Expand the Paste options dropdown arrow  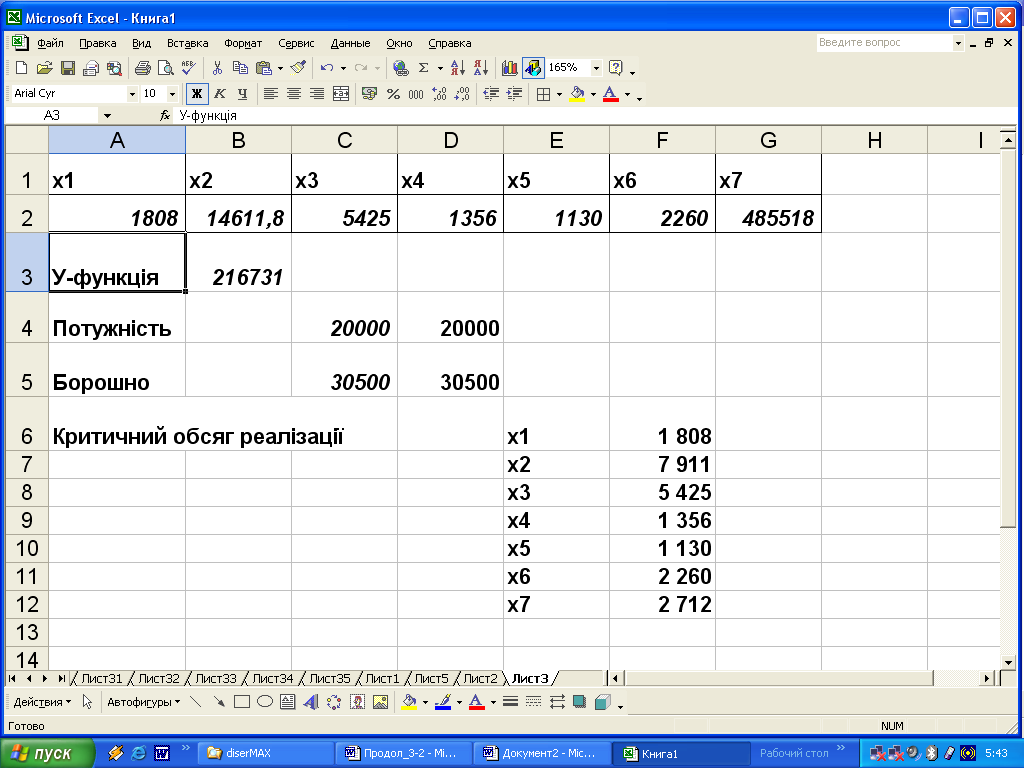tap(280, 68)
